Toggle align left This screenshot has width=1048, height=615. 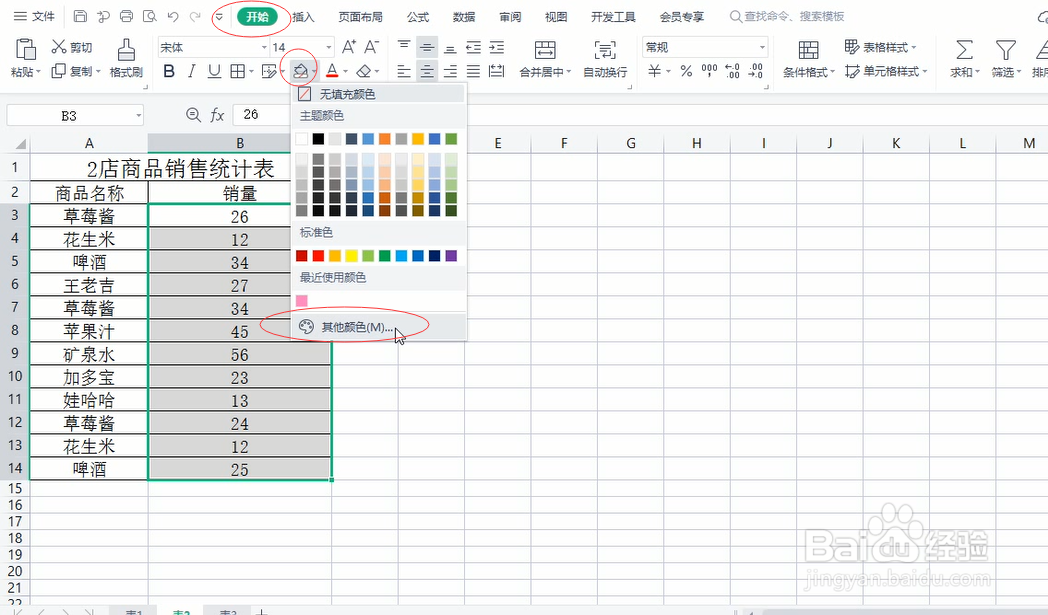404,71
